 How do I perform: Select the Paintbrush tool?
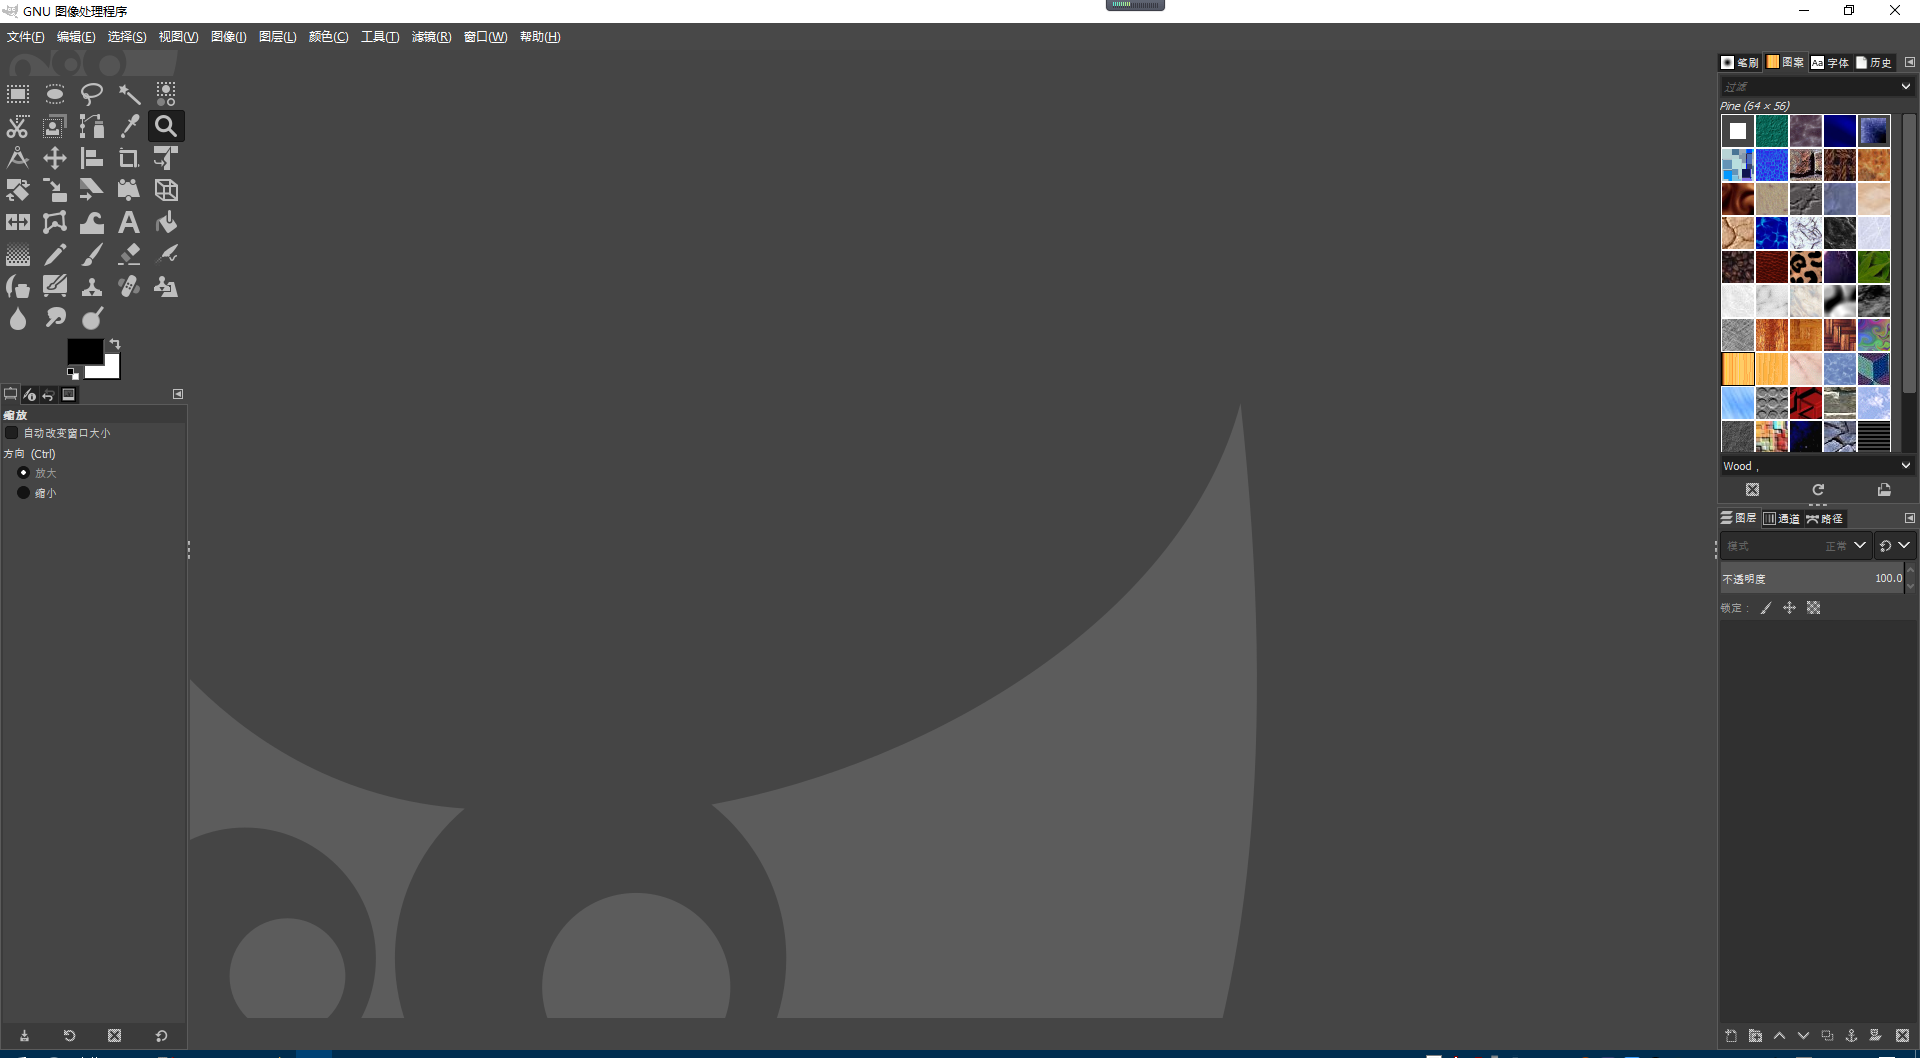(x=92, y=255)
